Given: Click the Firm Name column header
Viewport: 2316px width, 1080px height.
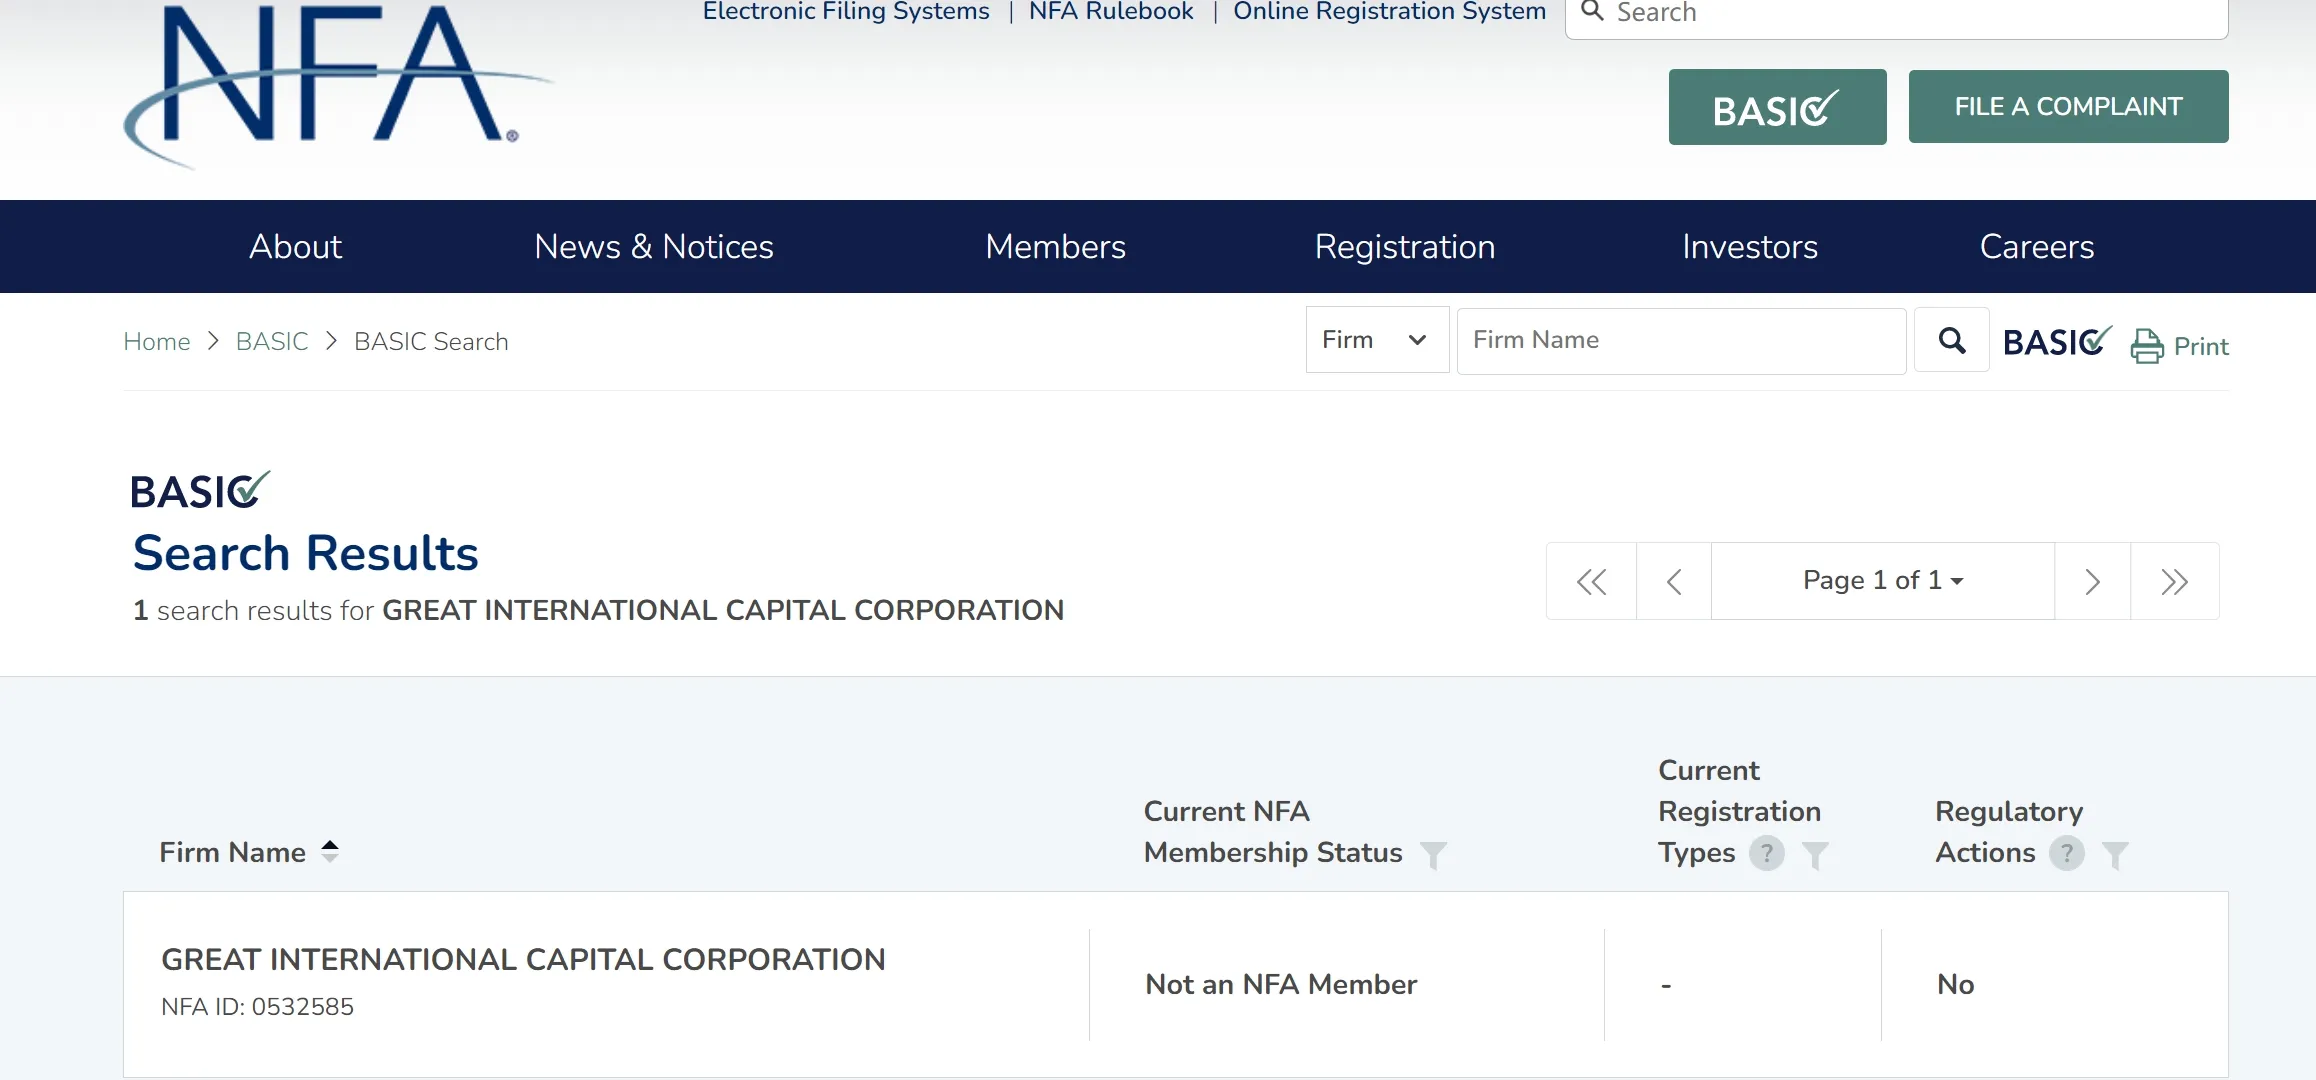Looking at the screenshot, I should coord(232,852).
